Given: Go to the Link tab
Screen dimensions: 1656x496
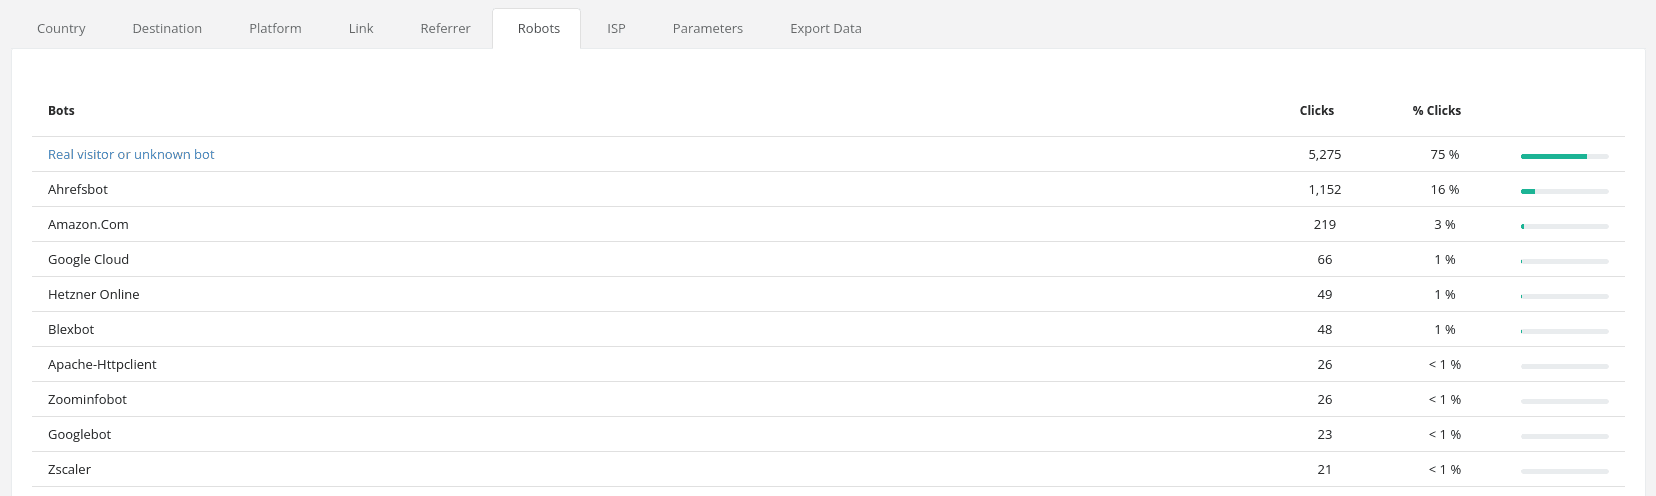Looking at the screenshot, I should tap(361, 28).
